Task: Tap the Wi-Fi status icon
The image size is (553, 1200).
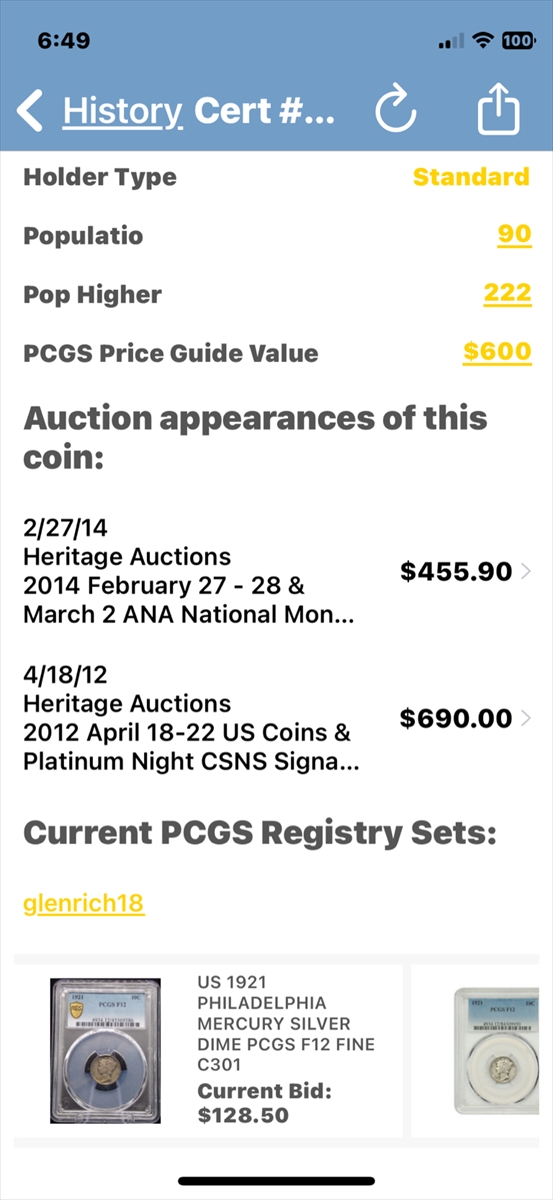Action: (x=484, y=41)
